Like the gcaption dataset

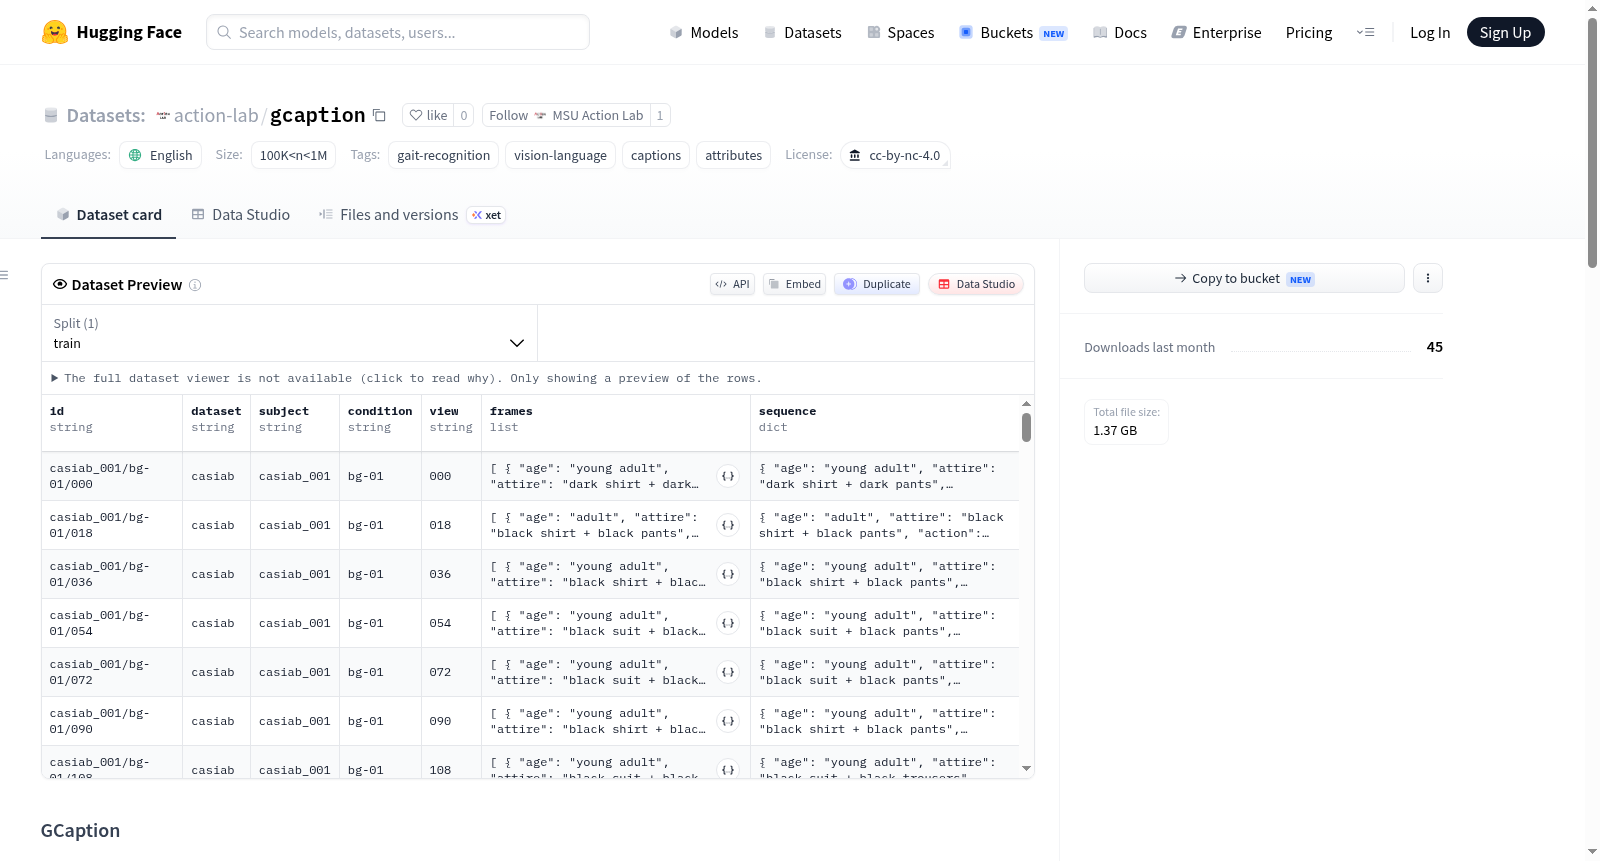coord(428,115)
